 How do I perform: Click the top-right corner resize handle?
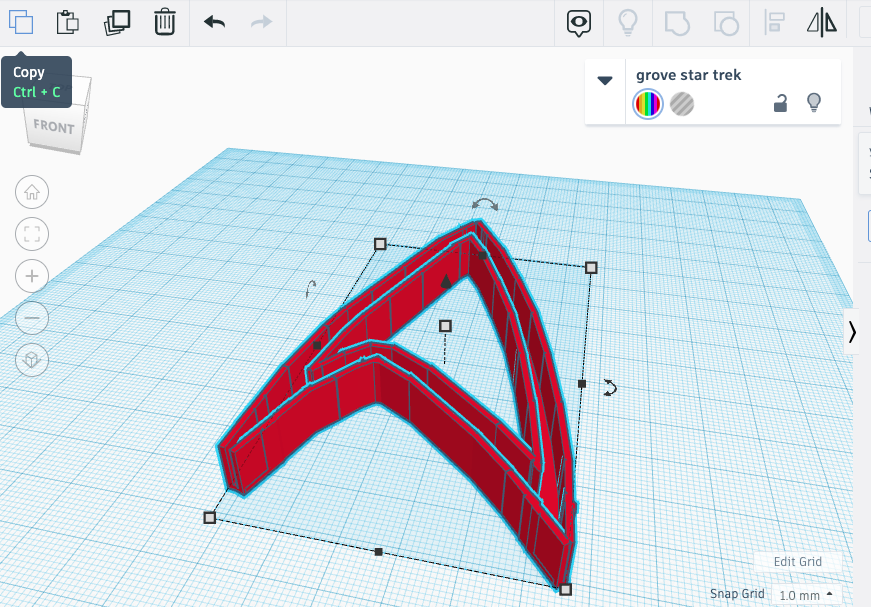[x=591, y=268]
